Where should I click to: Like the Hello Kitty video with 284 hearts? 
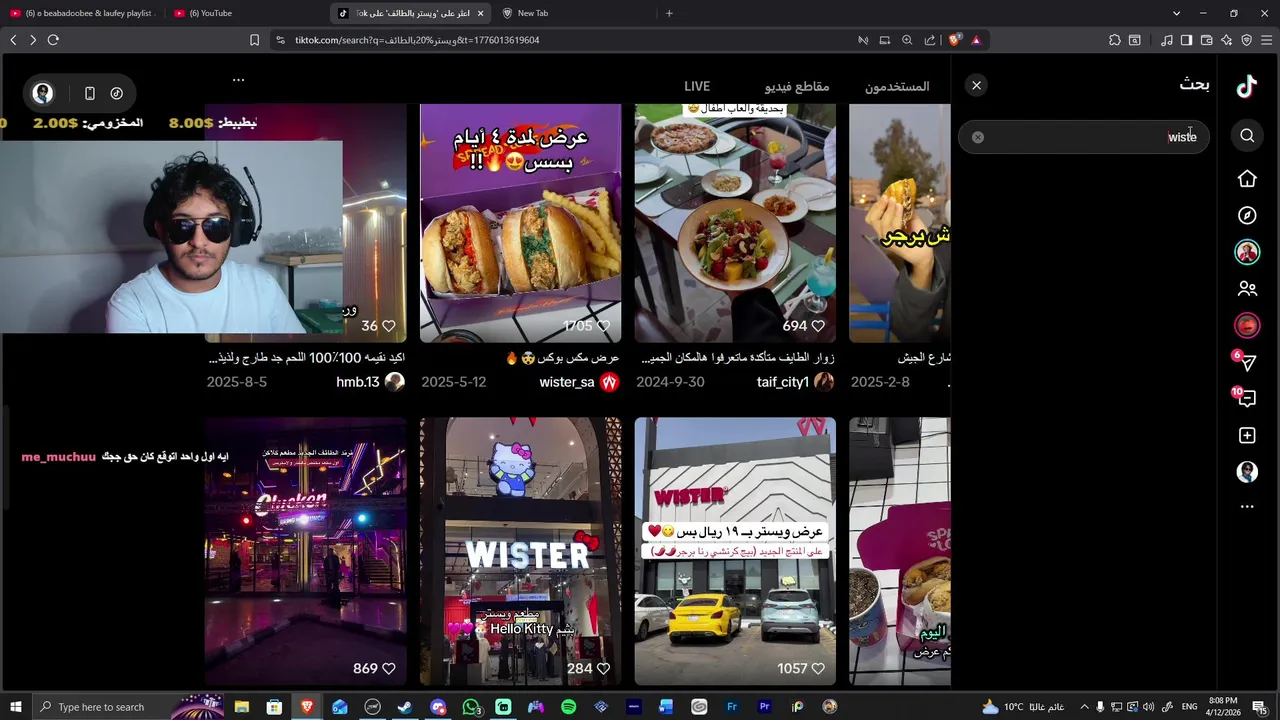pos(603,668)
